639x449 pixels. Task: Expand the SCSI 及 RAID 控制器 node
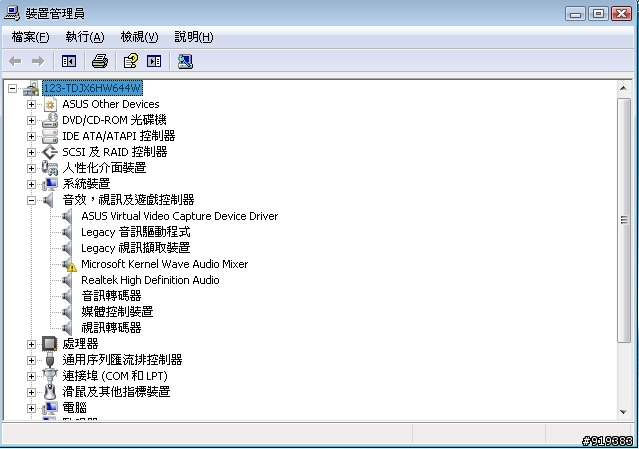pyautogui.click(x=31, y=152)
